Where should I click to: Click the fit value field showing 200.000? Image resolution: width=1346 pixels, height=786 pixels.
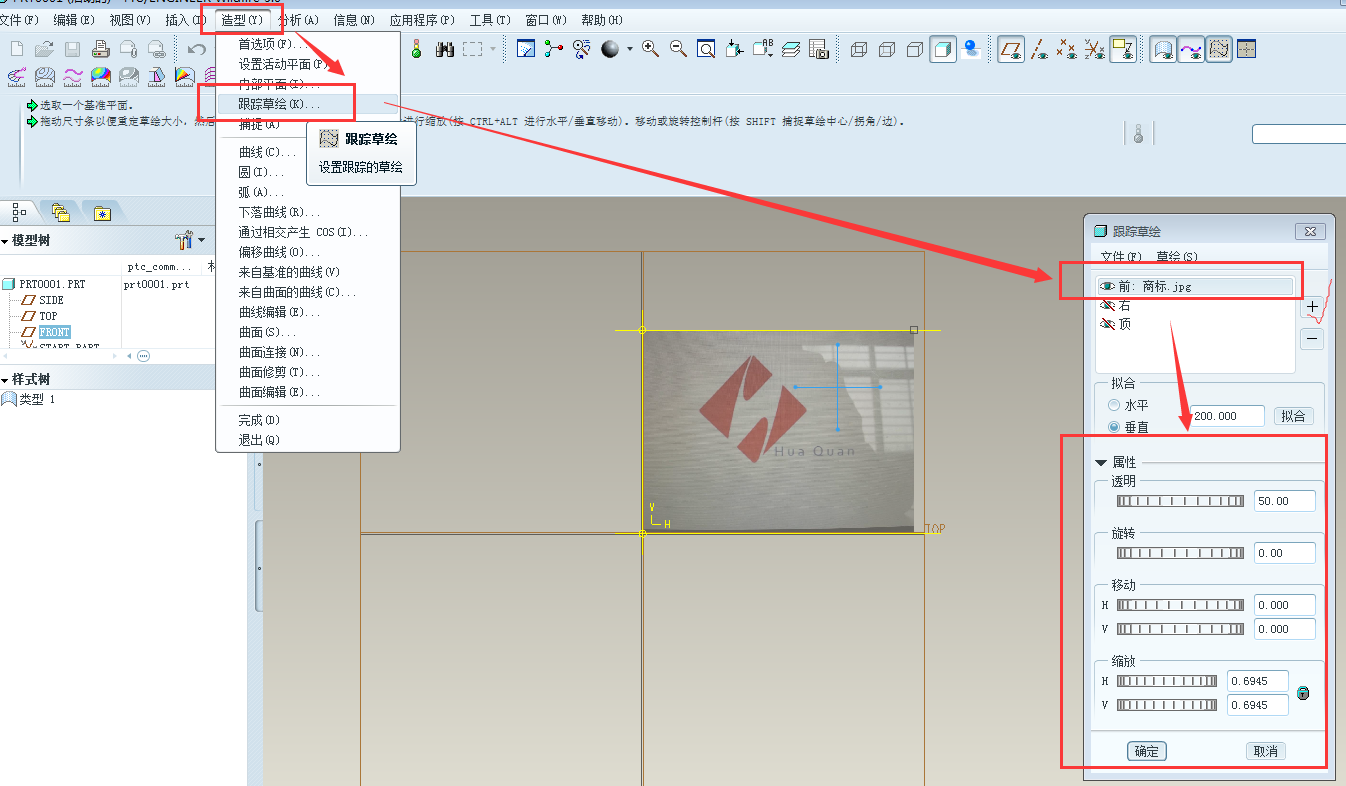point(1227,416)
